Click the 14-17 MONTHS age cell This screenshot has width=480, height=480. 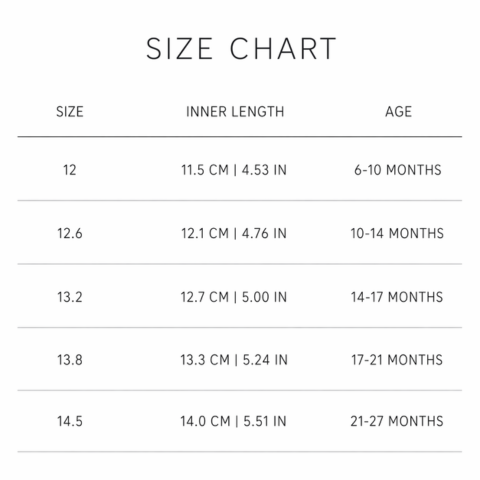pos(397,297)
